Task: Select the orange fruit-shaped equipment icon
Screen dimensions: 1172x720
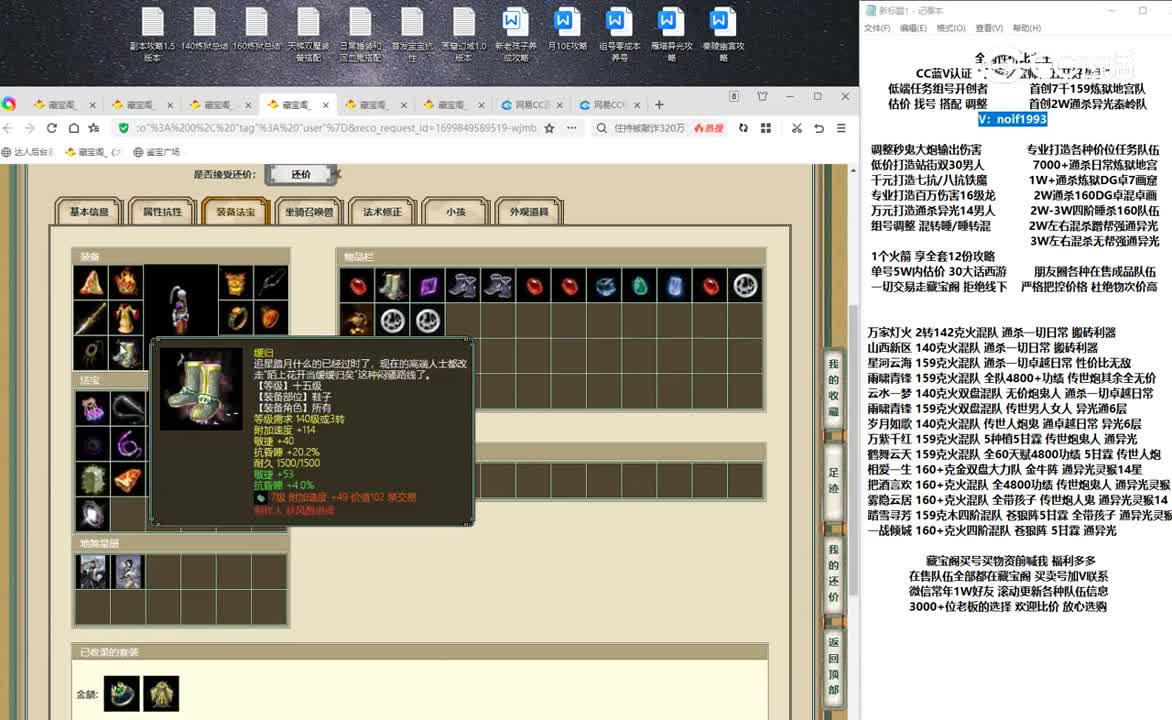Action: (270, 318)
